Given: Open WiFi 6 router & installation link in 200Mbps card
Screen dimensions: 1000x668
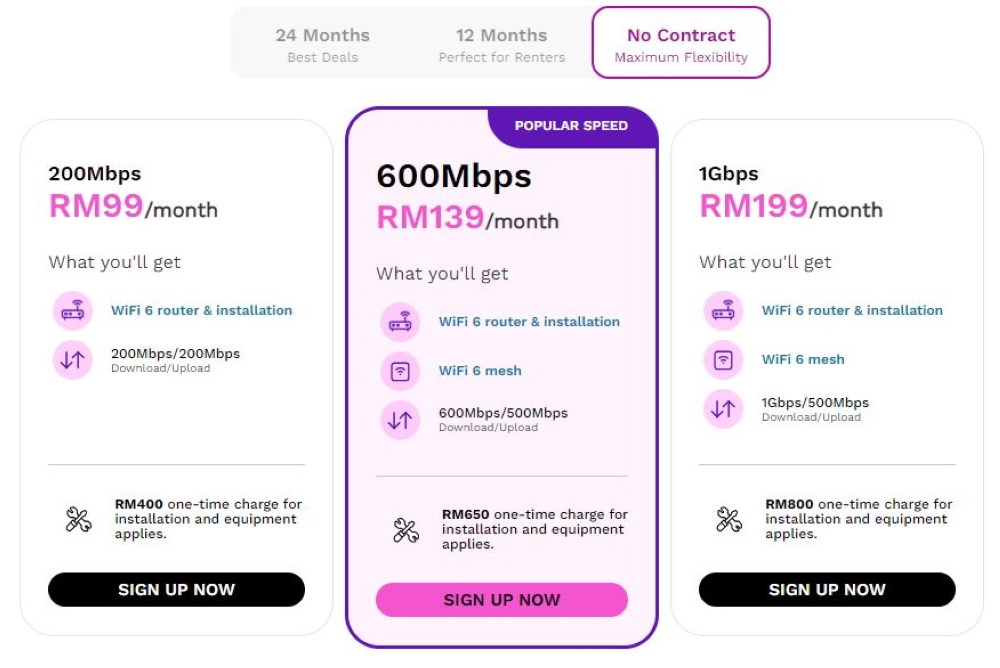Looking at the screenshot, I should 202,311.
